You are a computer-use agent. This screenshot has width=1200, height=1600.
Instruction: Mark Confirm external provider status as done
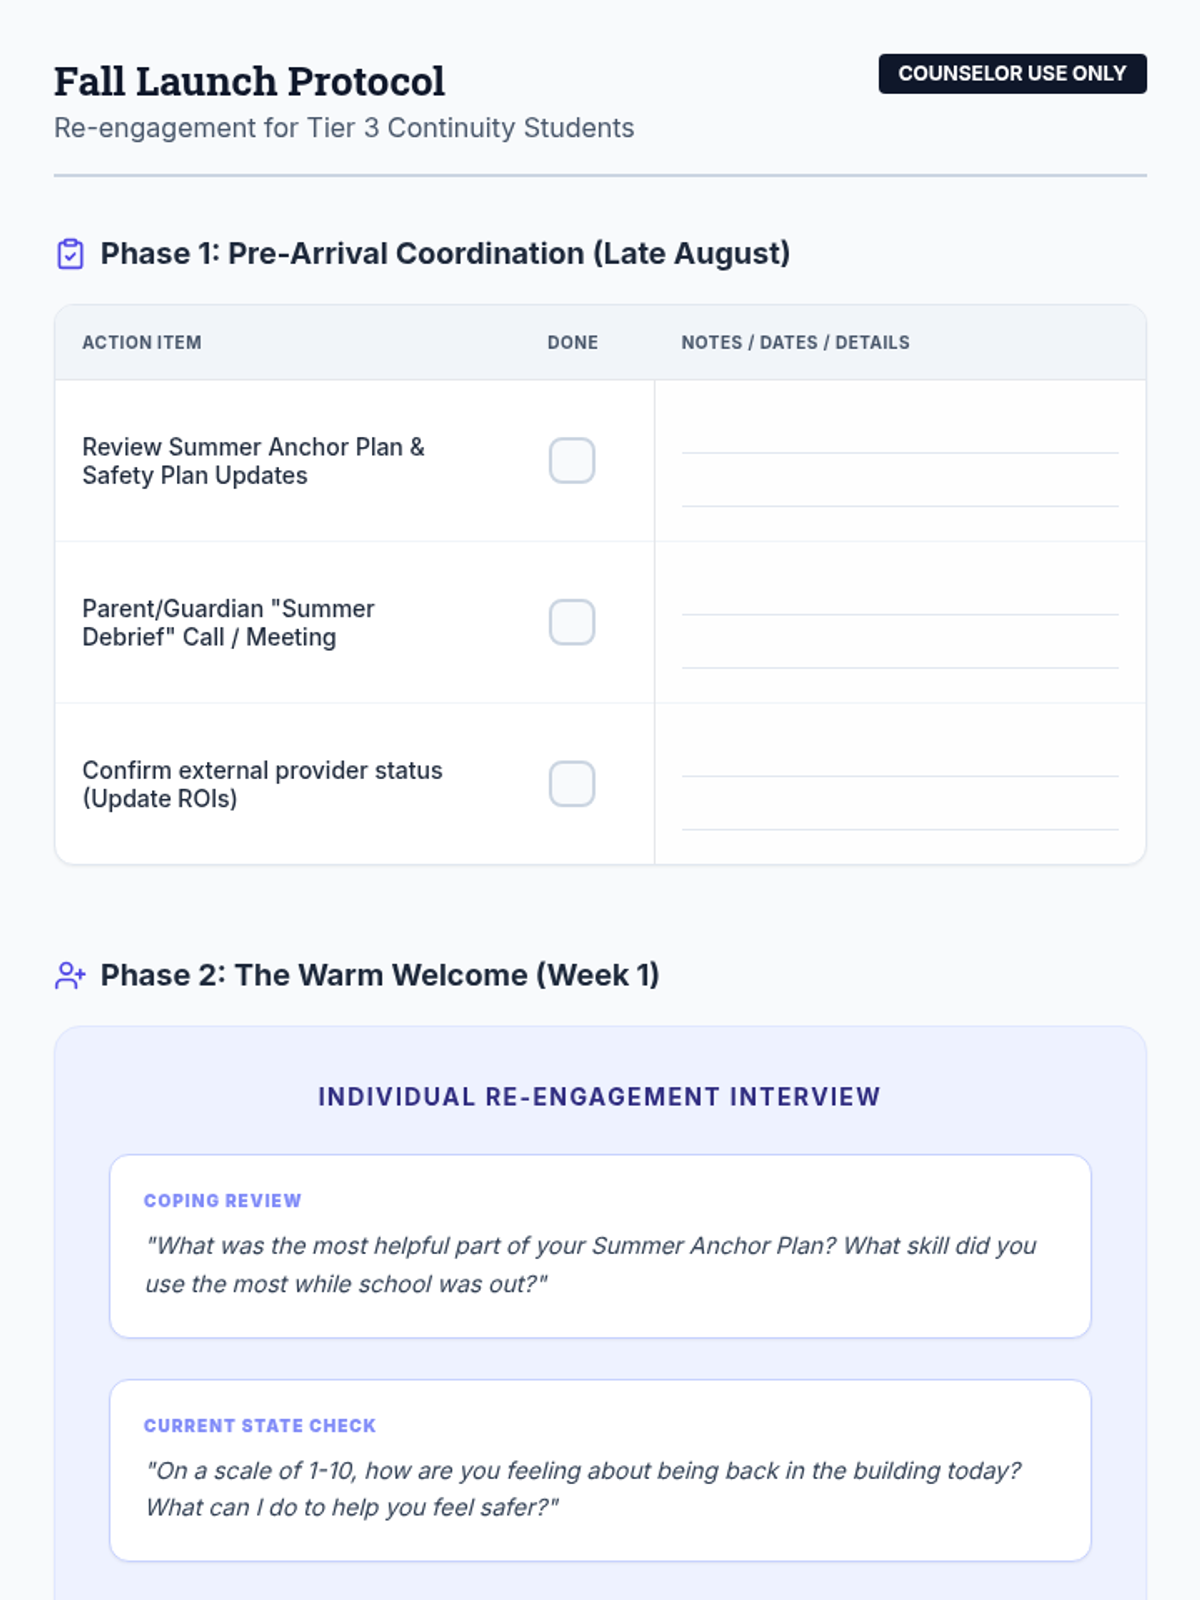[572, 784]
